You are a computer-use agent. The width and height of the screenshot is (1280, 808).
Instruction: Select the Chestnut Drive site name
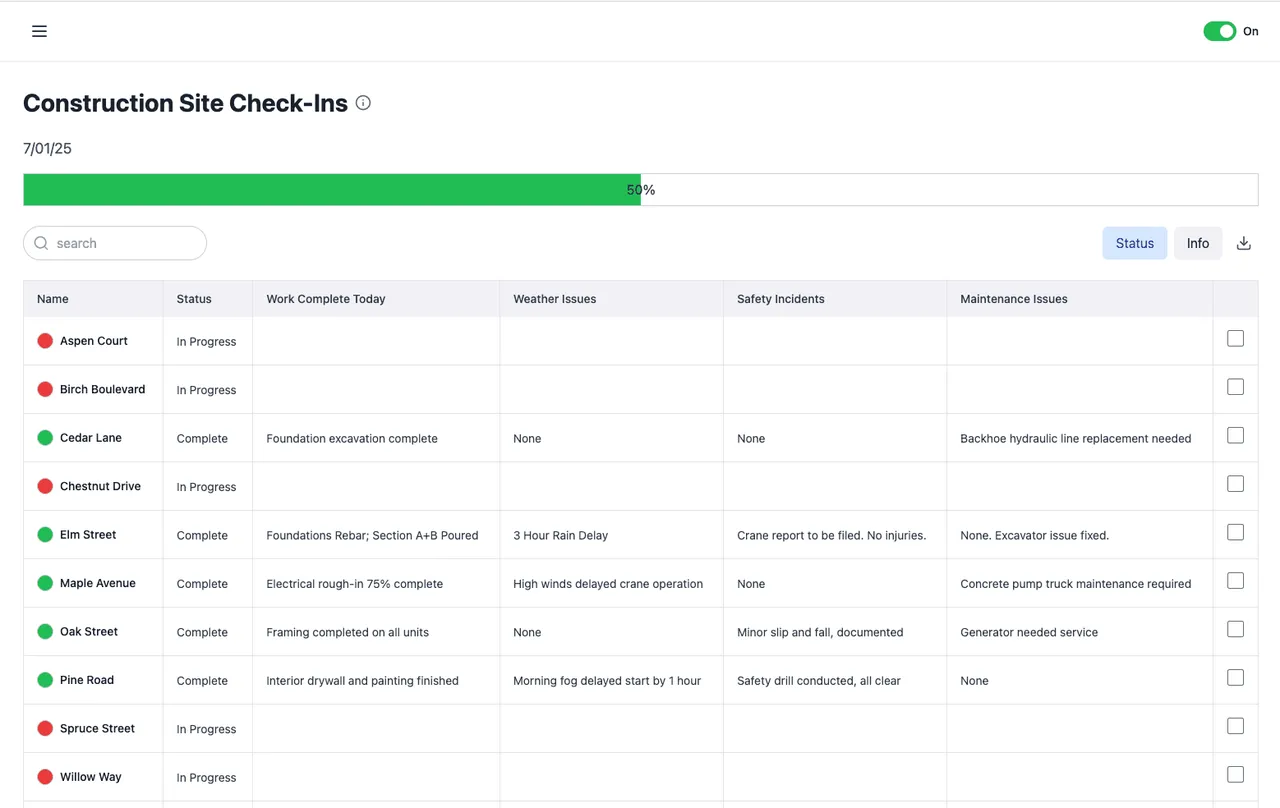(100, 486)
